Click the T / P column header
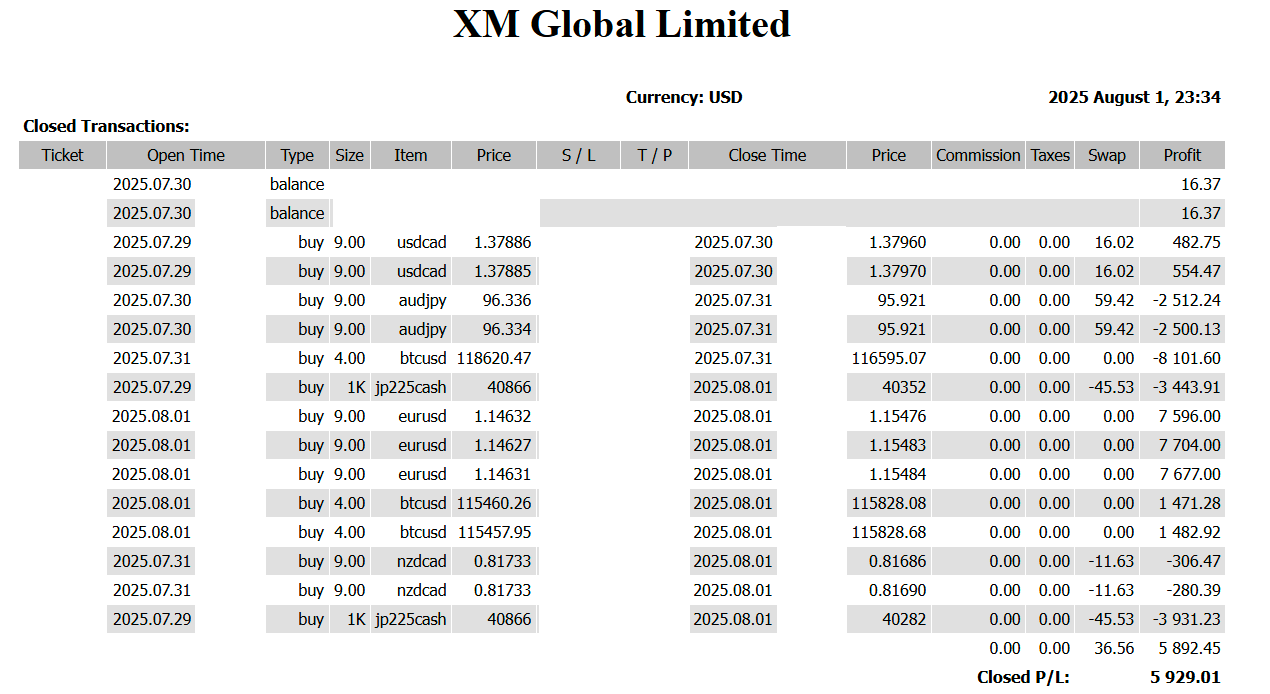Screen dimensions: 1270x694 [654, 155]
